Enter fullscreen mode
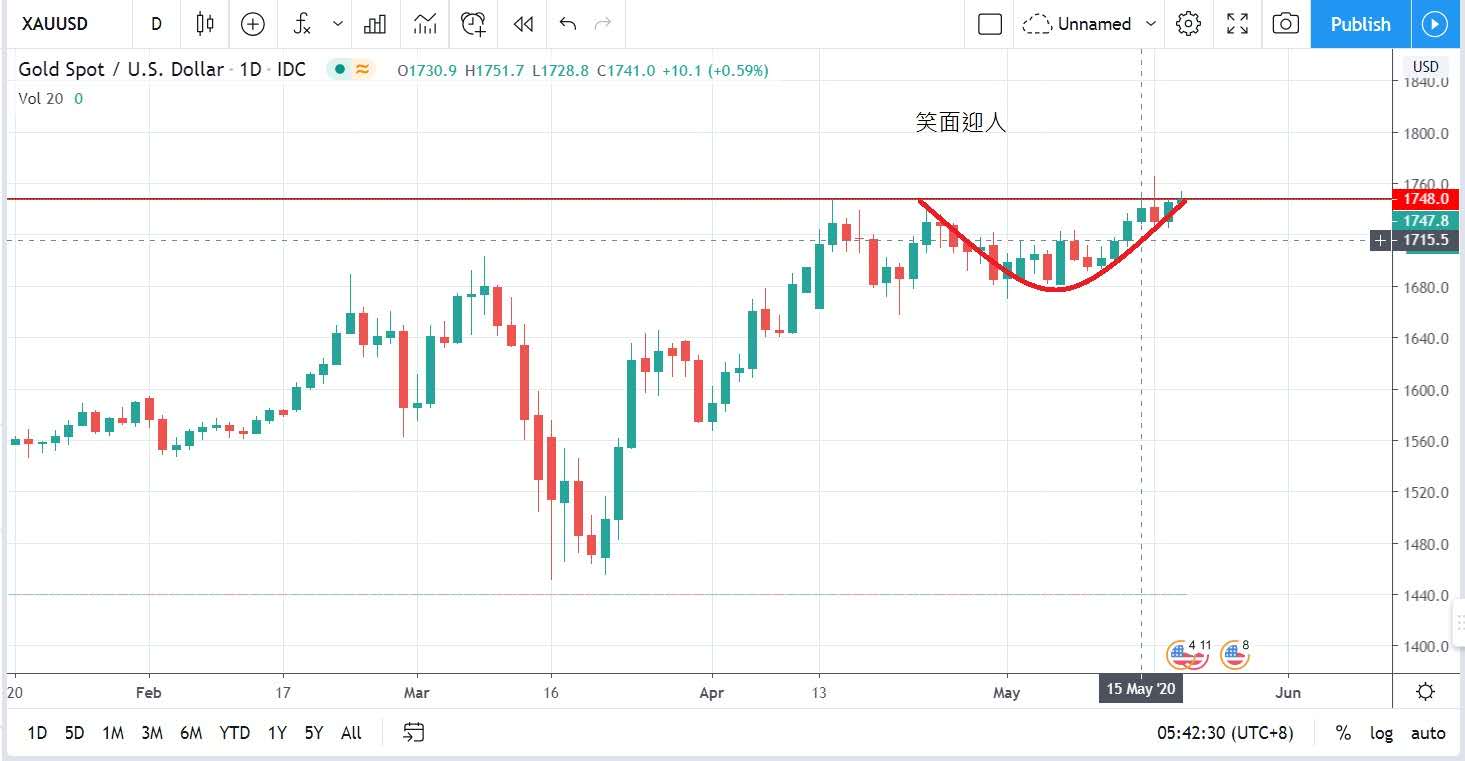Image resolution: width=1465 pixels, height=761 pixels. (x=1237, y=24)
